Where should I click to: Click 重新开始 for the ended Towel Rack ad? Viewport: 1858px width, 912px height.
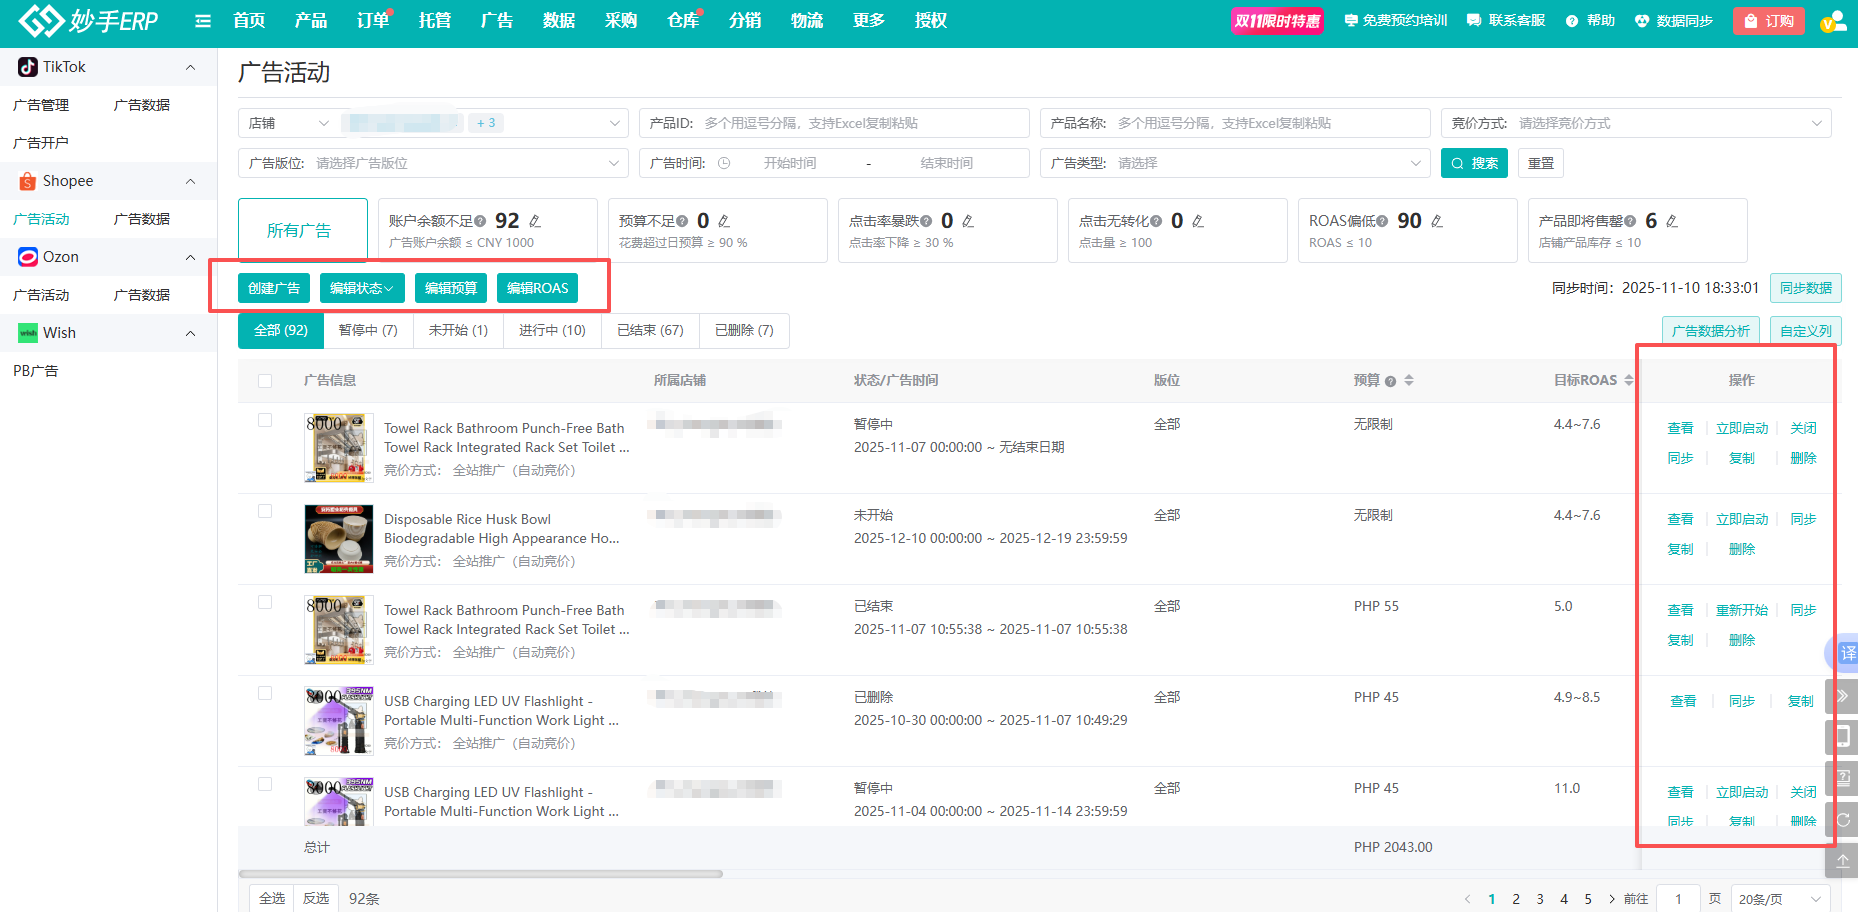click(x=1742, y=610)
